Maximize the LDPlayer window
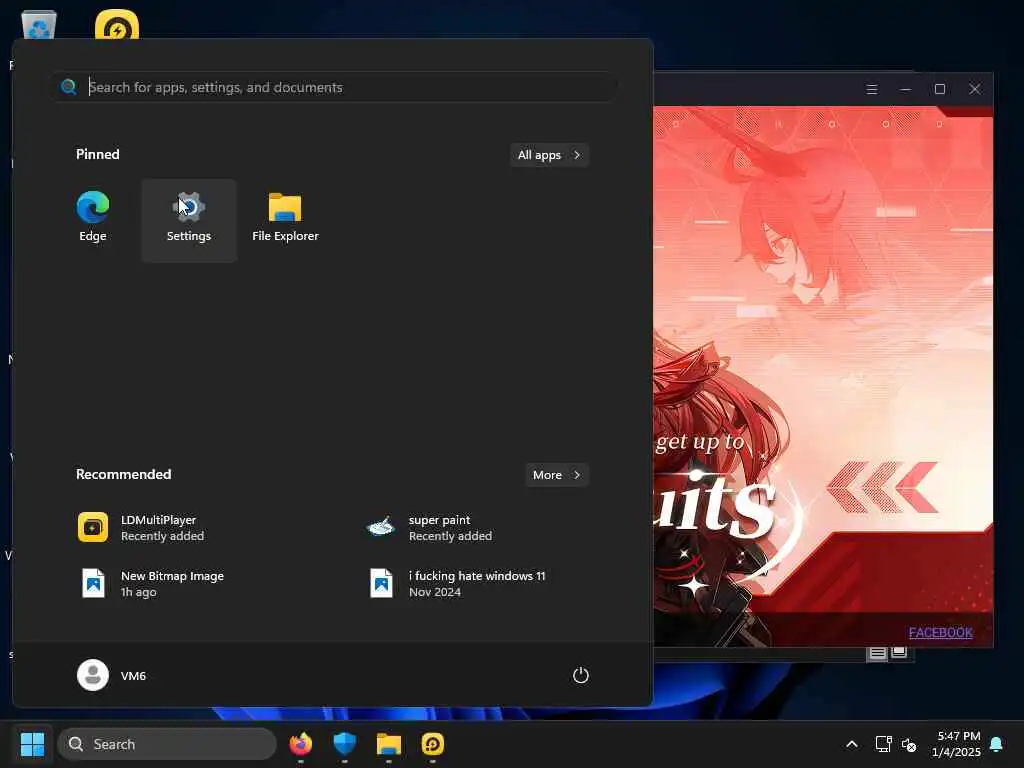The width and height of the screenshot is (1024, 768). [x=940, y=89]
